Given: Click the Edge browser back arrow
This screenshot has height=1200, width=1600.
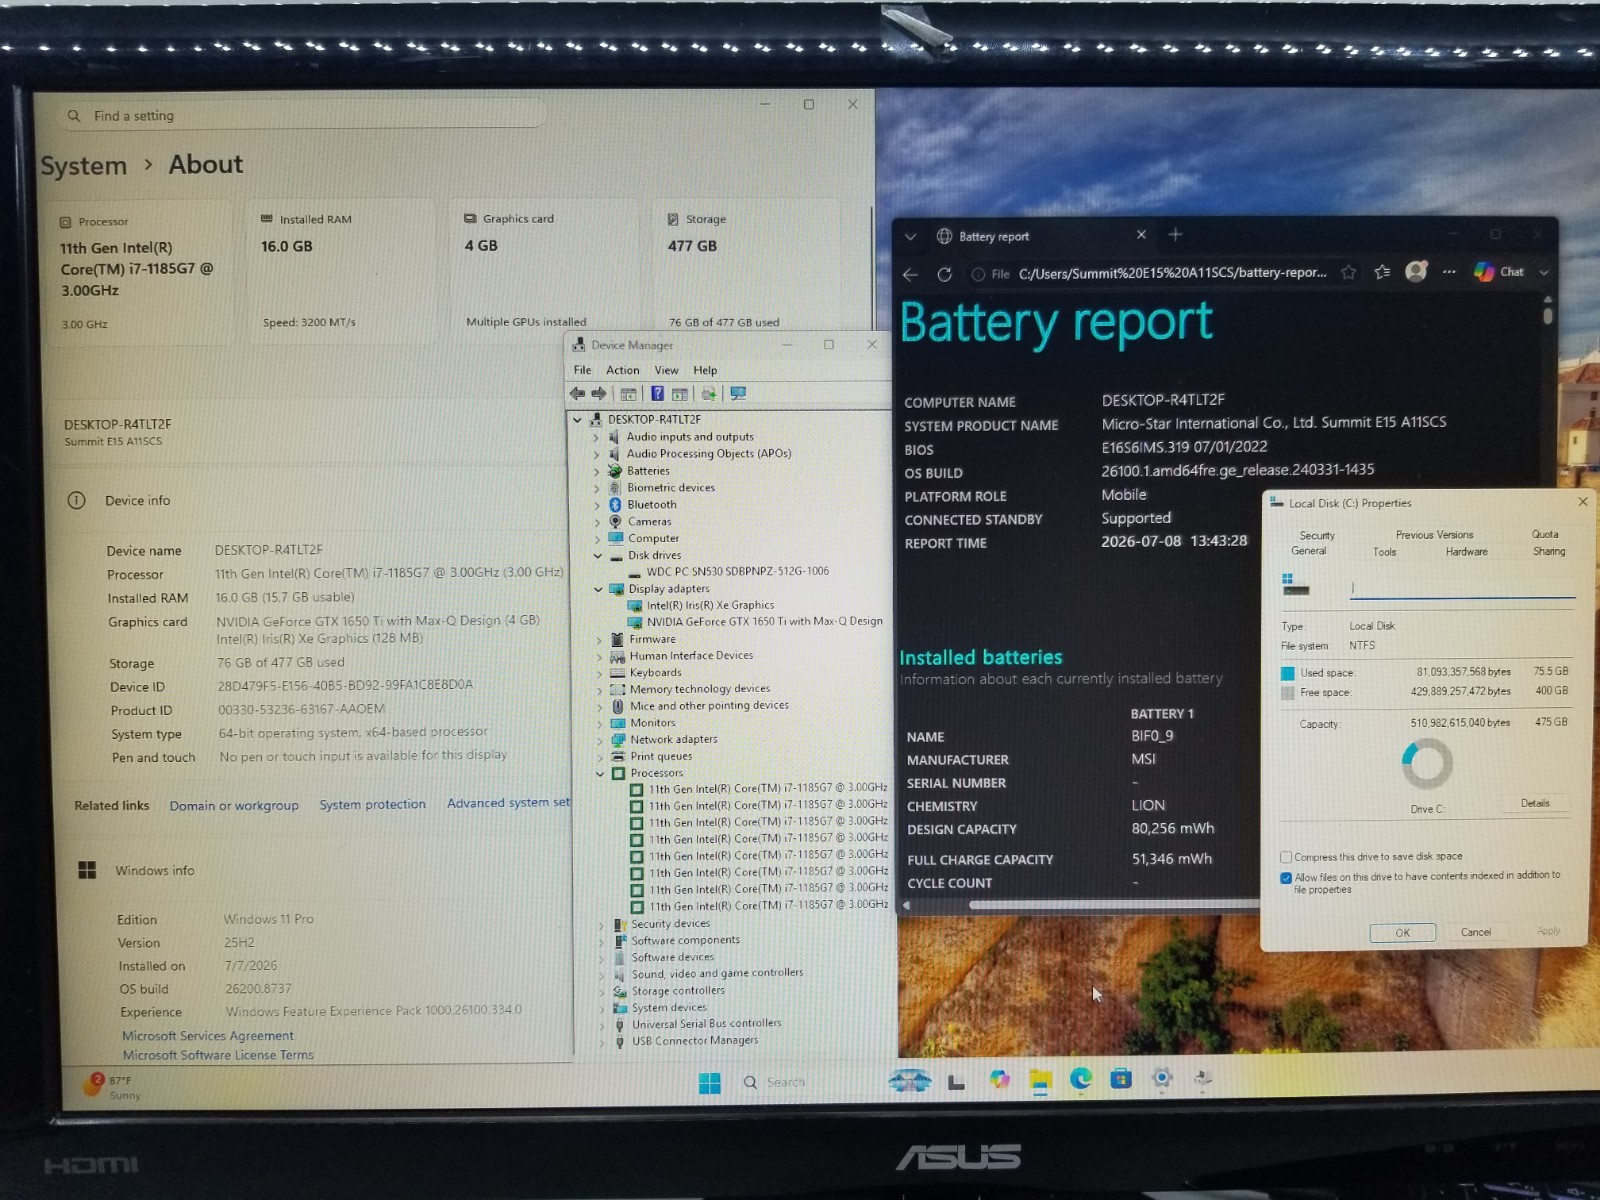Looking at the screenshot, I should [910, 274].
